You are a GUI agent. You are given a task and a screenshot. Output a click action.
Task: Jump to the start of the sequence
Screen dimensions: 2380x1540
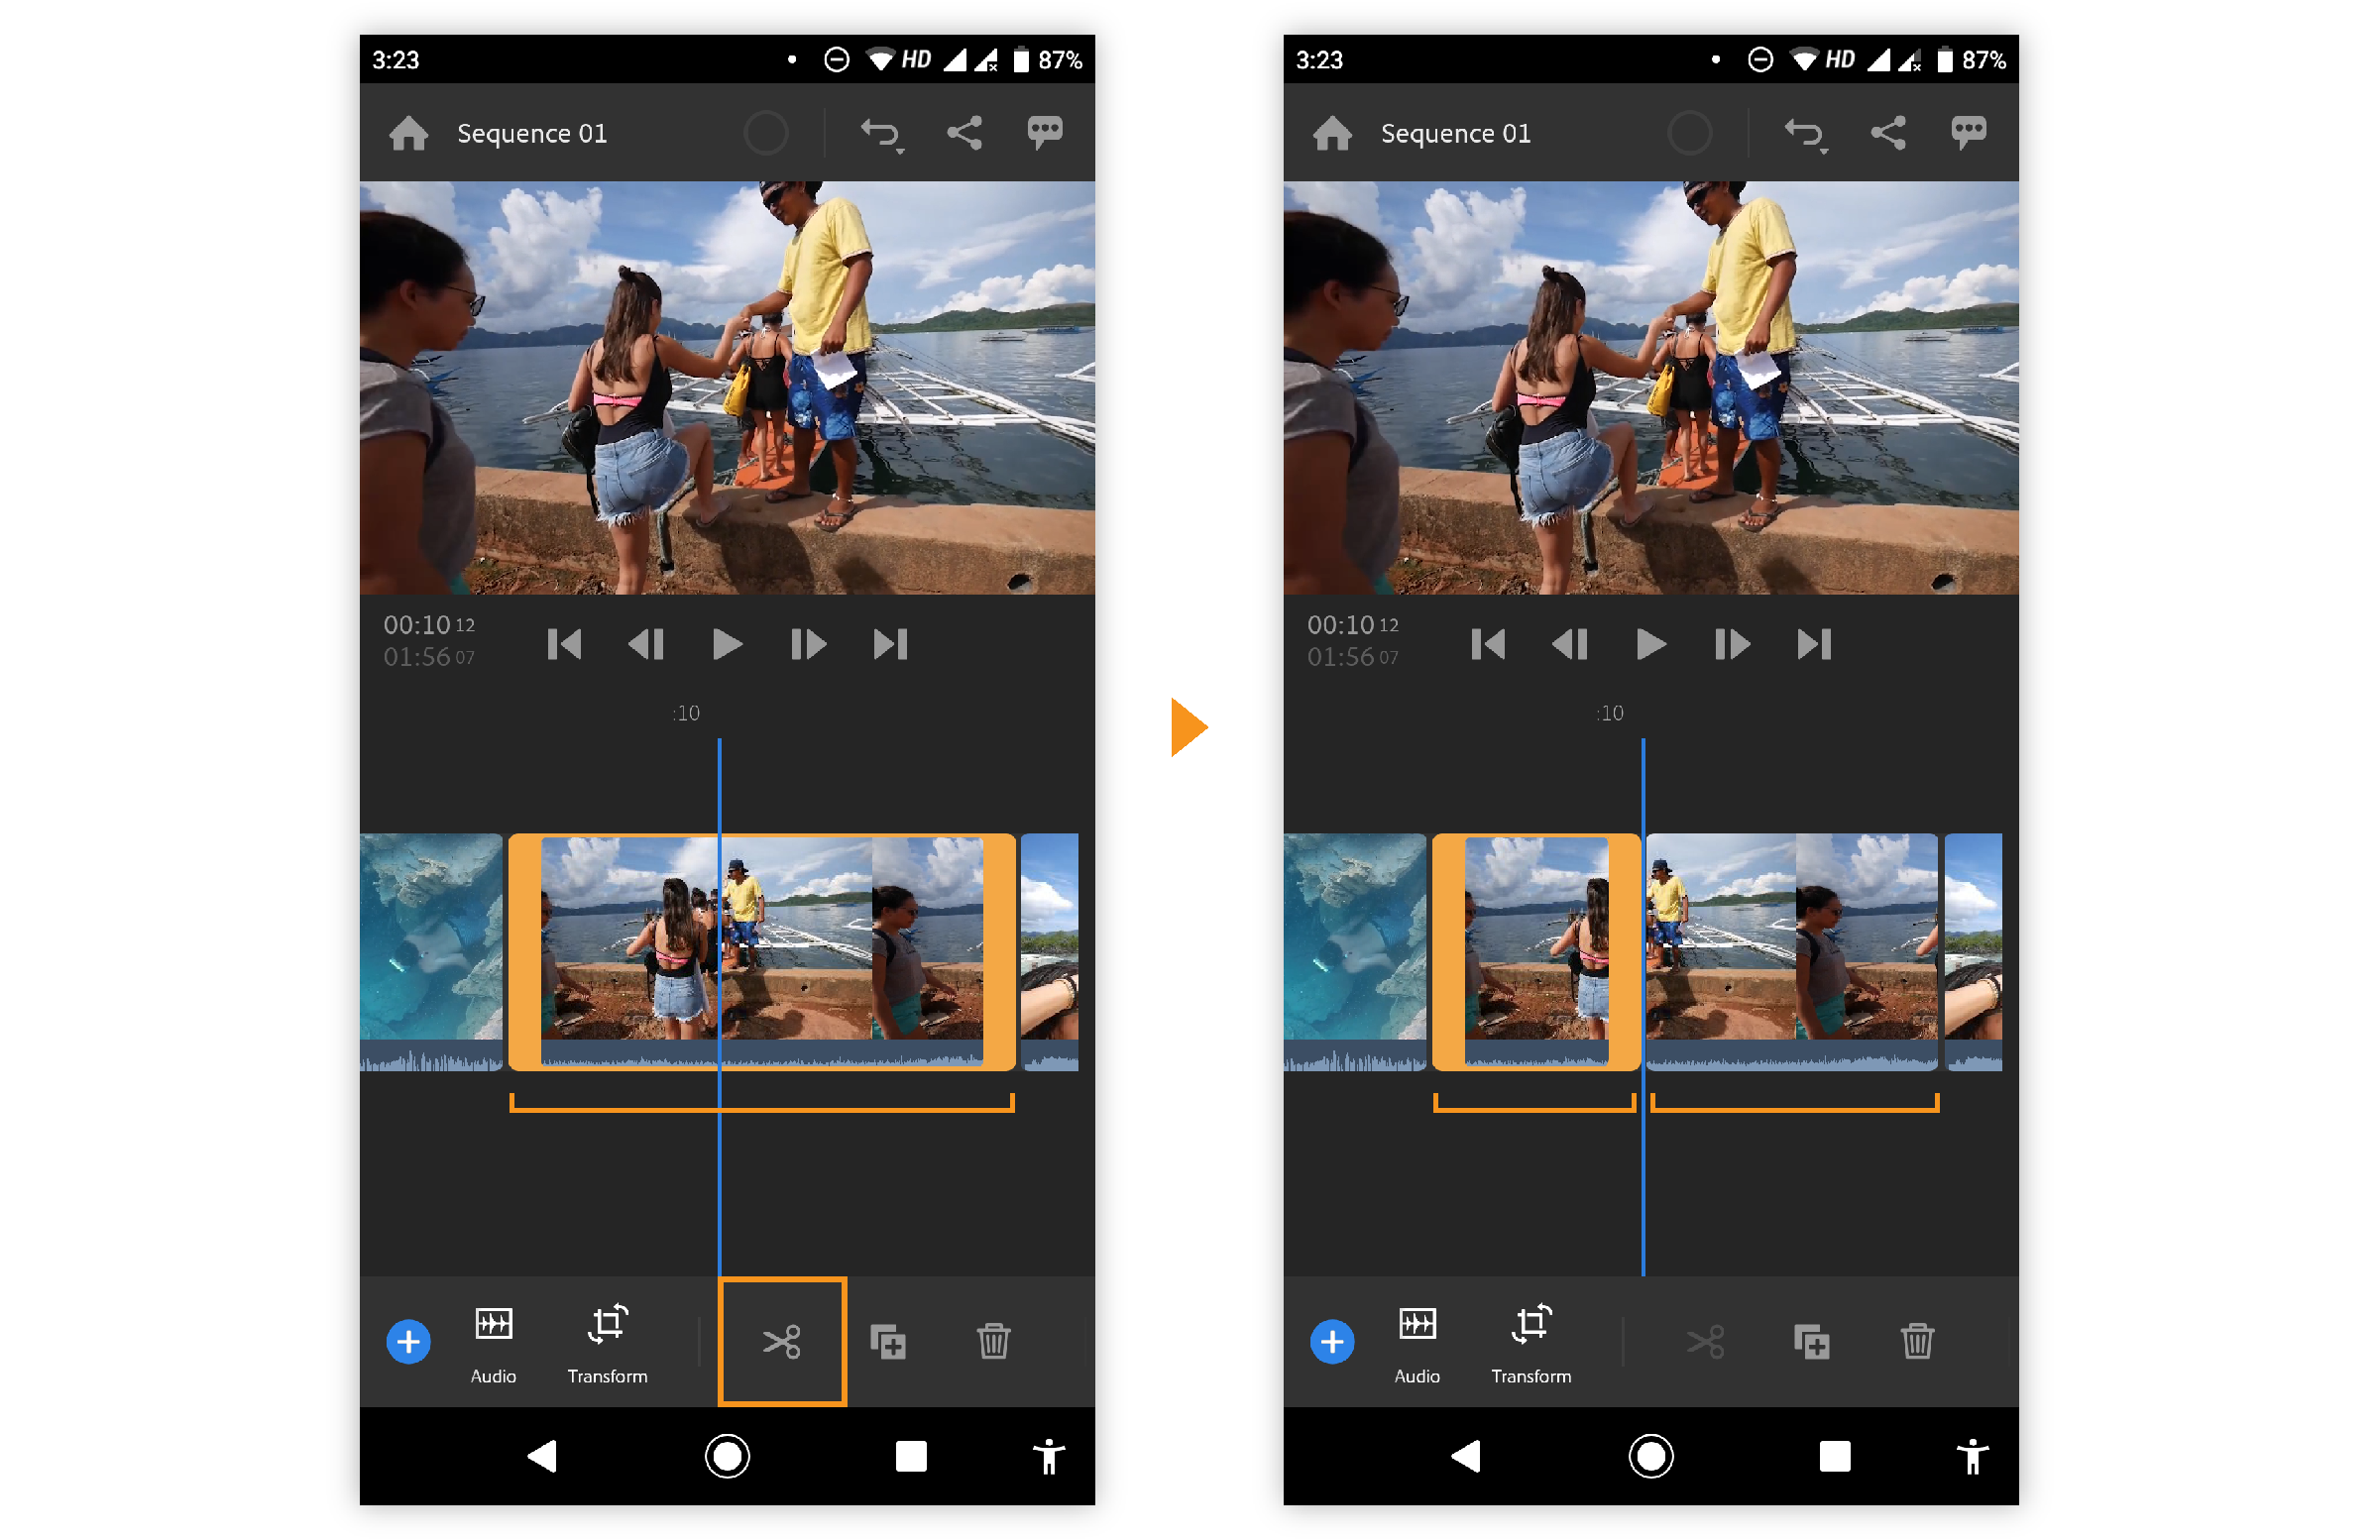tap(565, 644)
